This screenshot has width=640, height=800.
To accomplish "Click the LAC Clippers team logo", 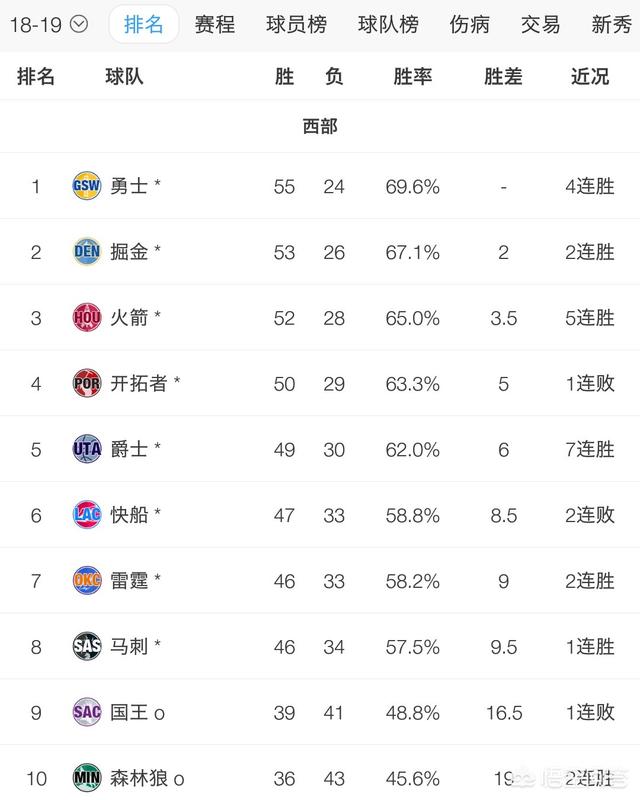I will 87,514.
